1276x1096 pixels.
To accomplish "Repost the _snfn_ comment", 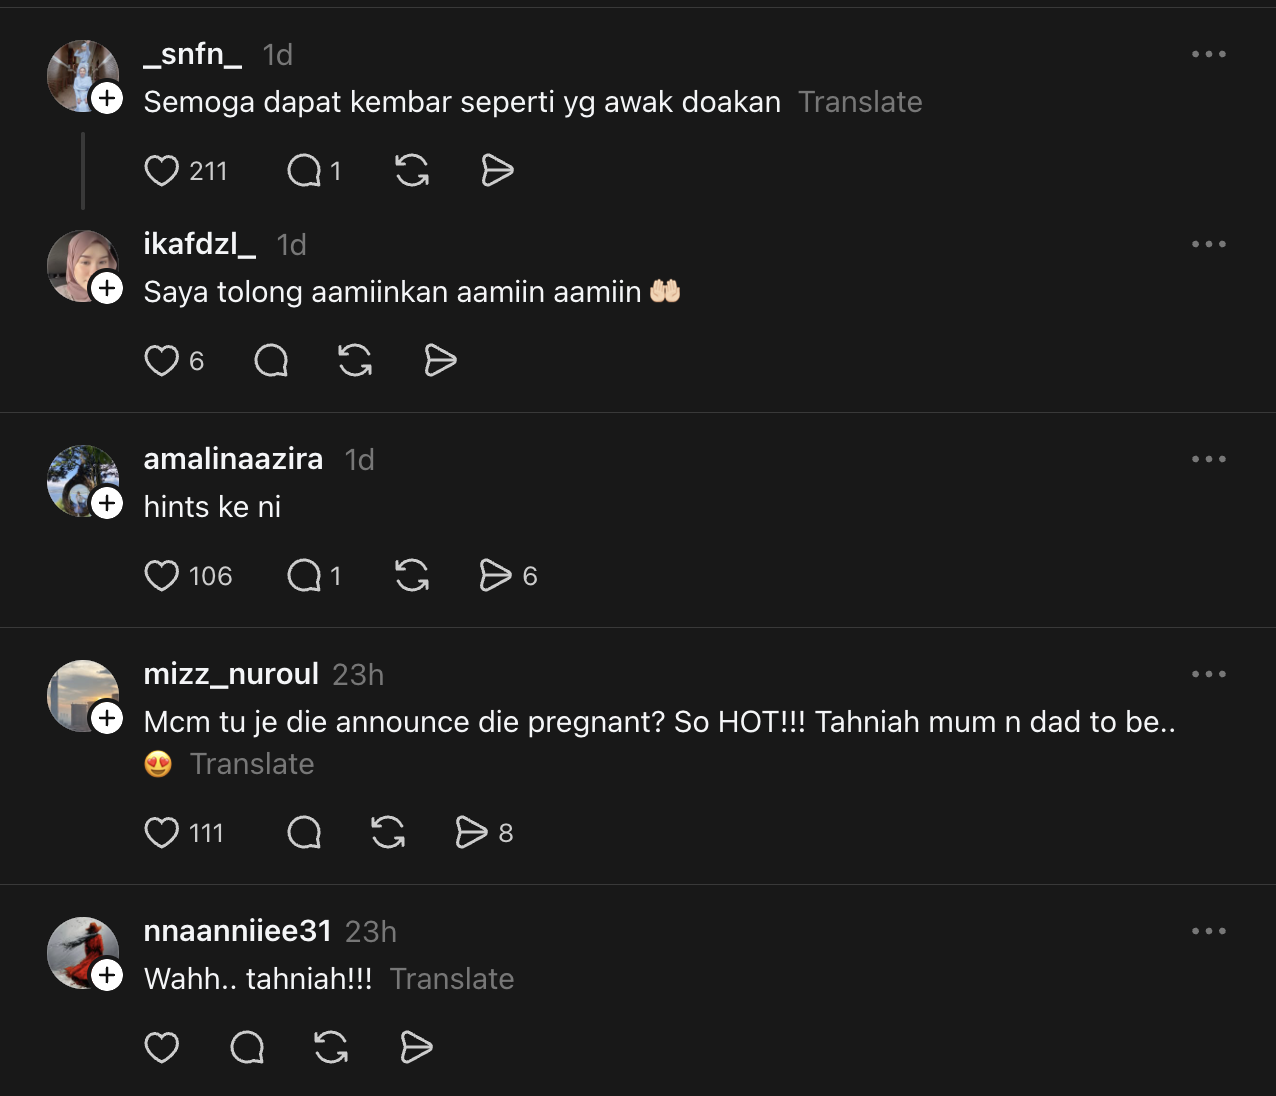I will [x=412, y=171].
